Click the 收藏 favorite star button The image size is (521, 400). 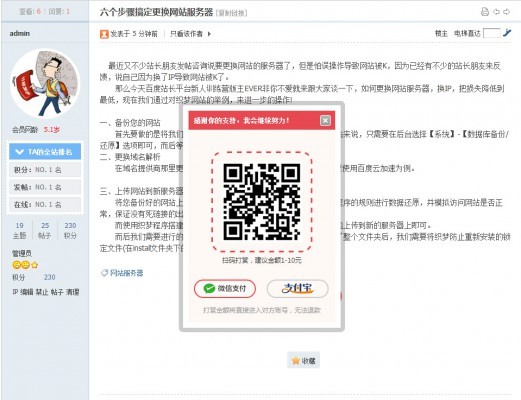pos(303,360)
